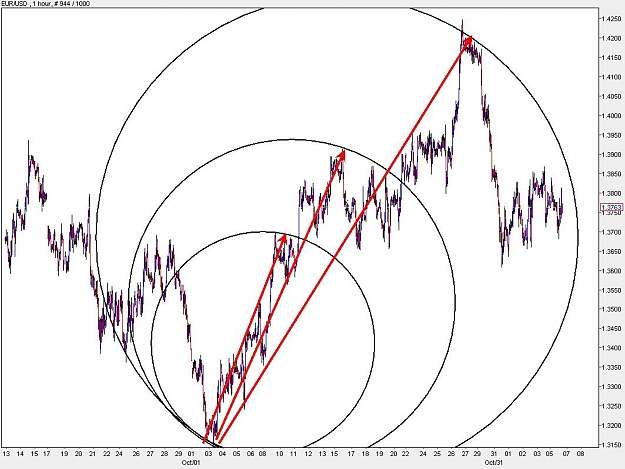Select the 1.3650 price scale value
The image size is (625, 469).
(611, 251)
